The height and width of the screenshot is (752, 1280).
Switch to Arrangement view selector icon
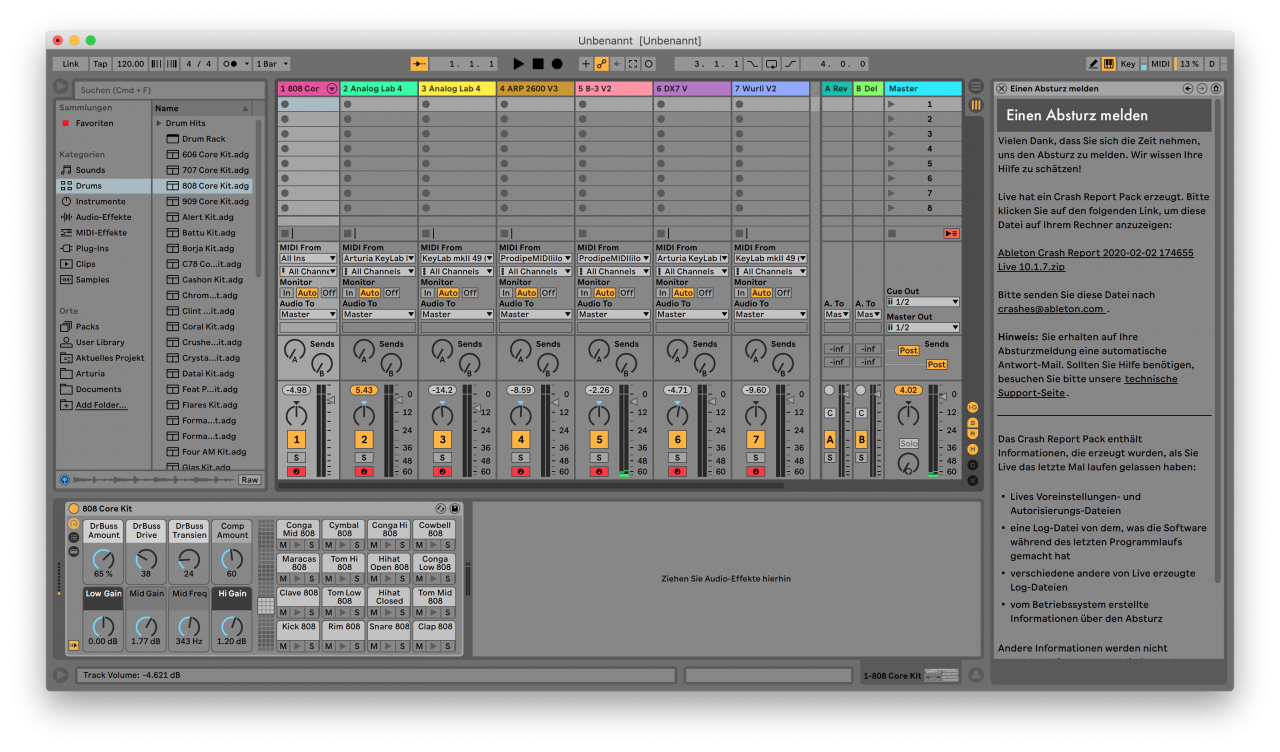[x=976, y=86]
